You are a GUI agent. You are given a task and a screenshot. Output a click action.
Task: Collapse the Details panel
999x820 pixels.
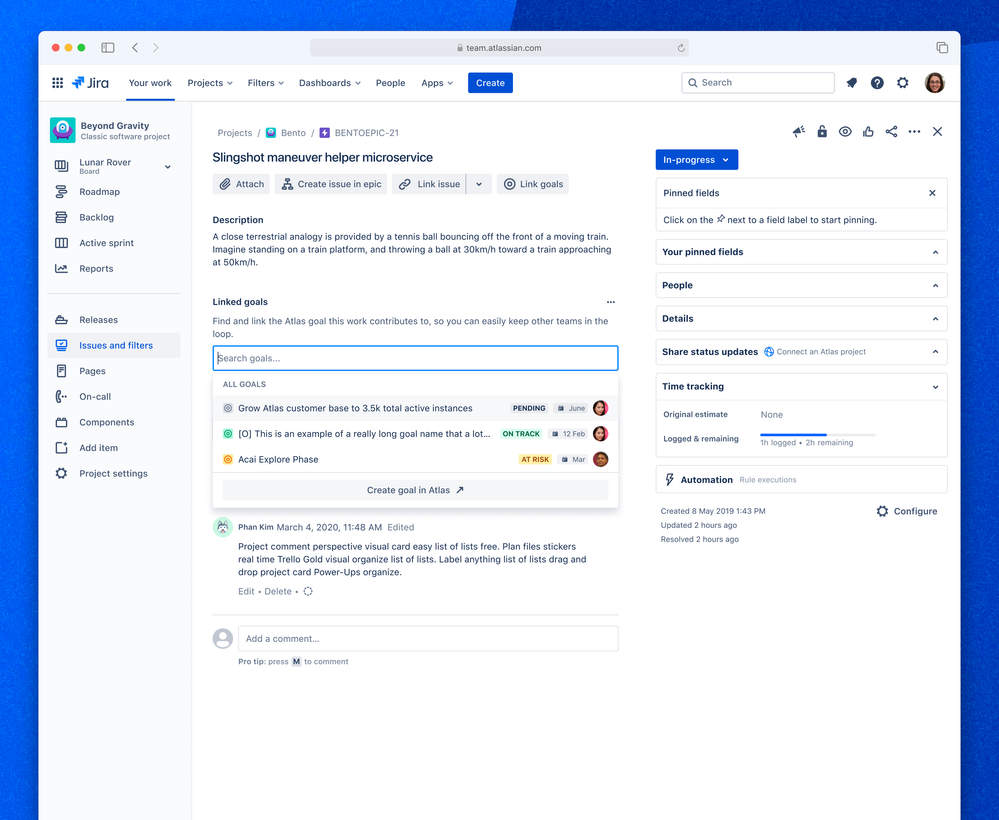click(x=934, y=318)
